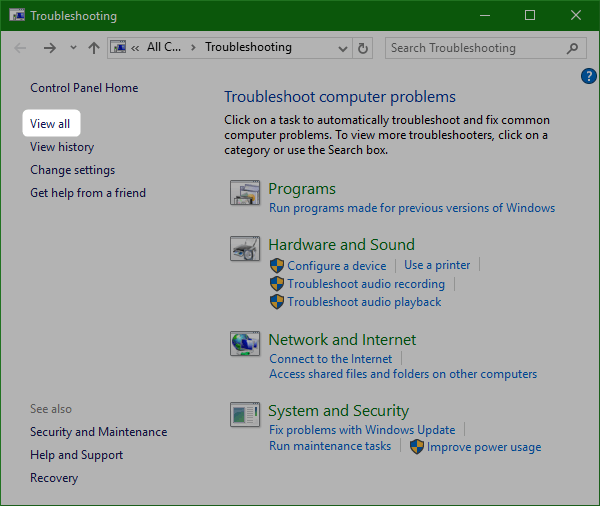The image size is (600, 506).
Task: Focus the Search Troubleshooting input field
Action: pos(475,48)
